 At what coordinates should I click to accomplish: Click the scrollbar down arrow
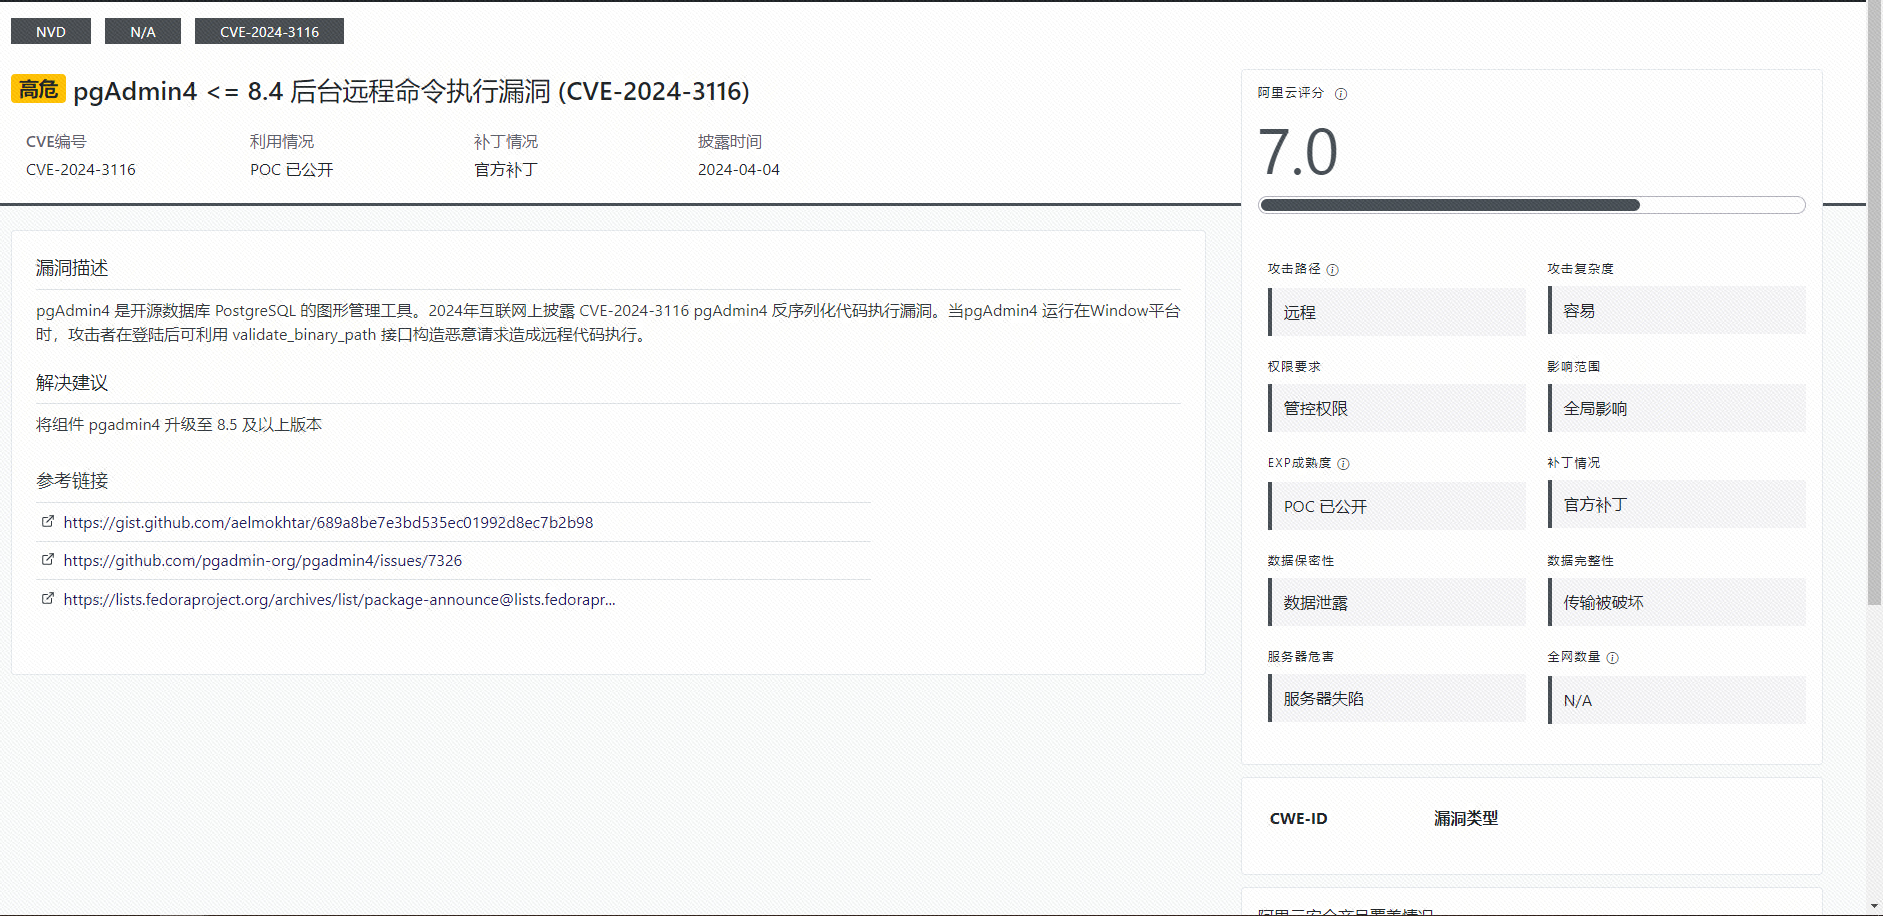tap(1874, 906)
